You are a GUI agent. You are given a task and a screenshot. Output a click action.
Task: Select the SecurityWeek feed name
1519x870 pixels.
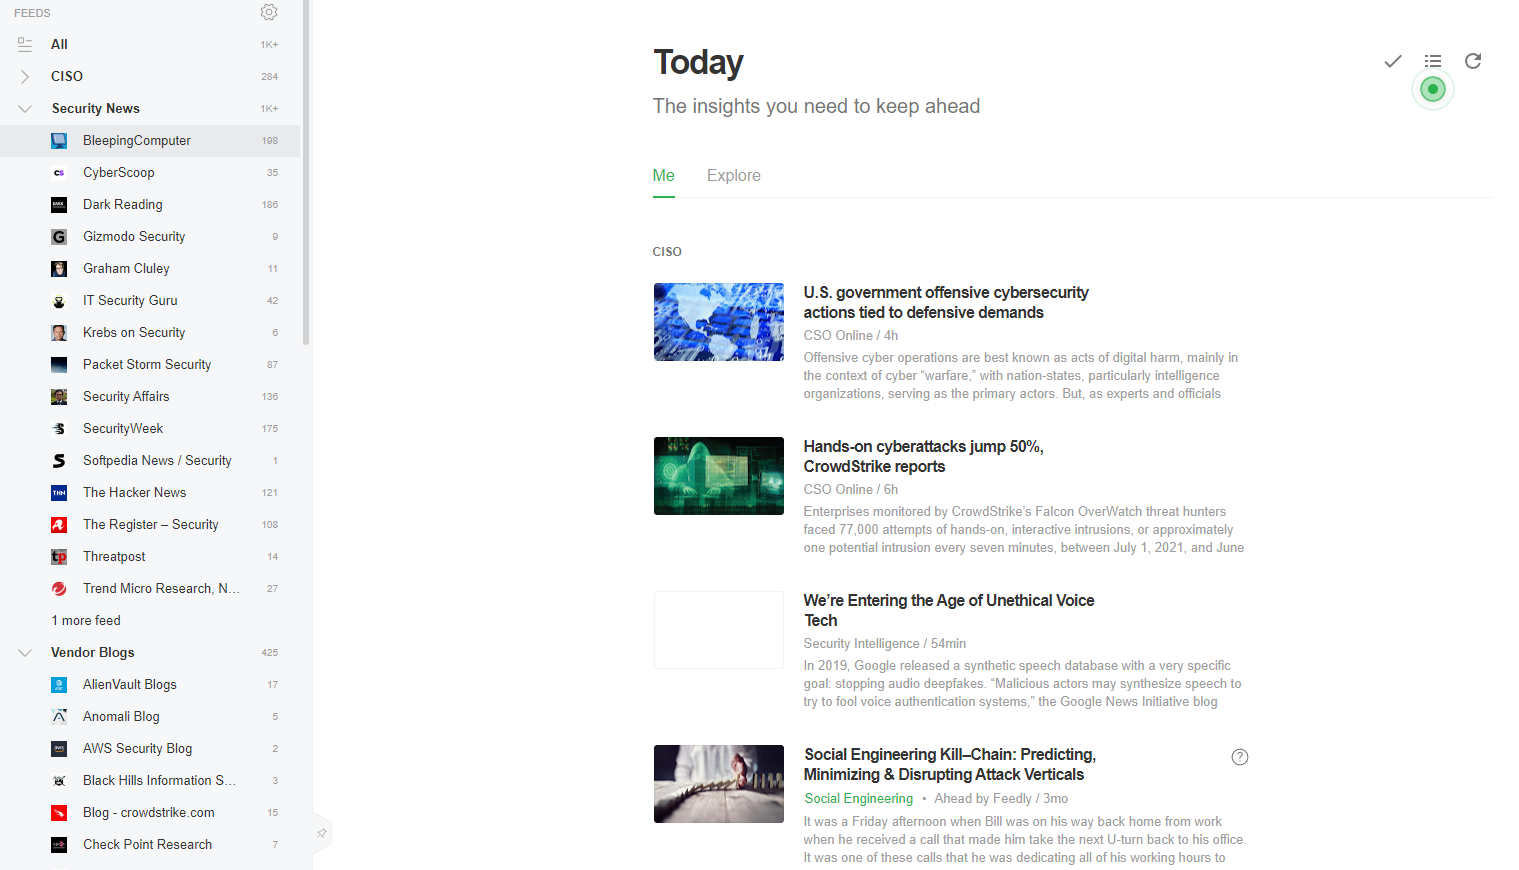point(123,429)
